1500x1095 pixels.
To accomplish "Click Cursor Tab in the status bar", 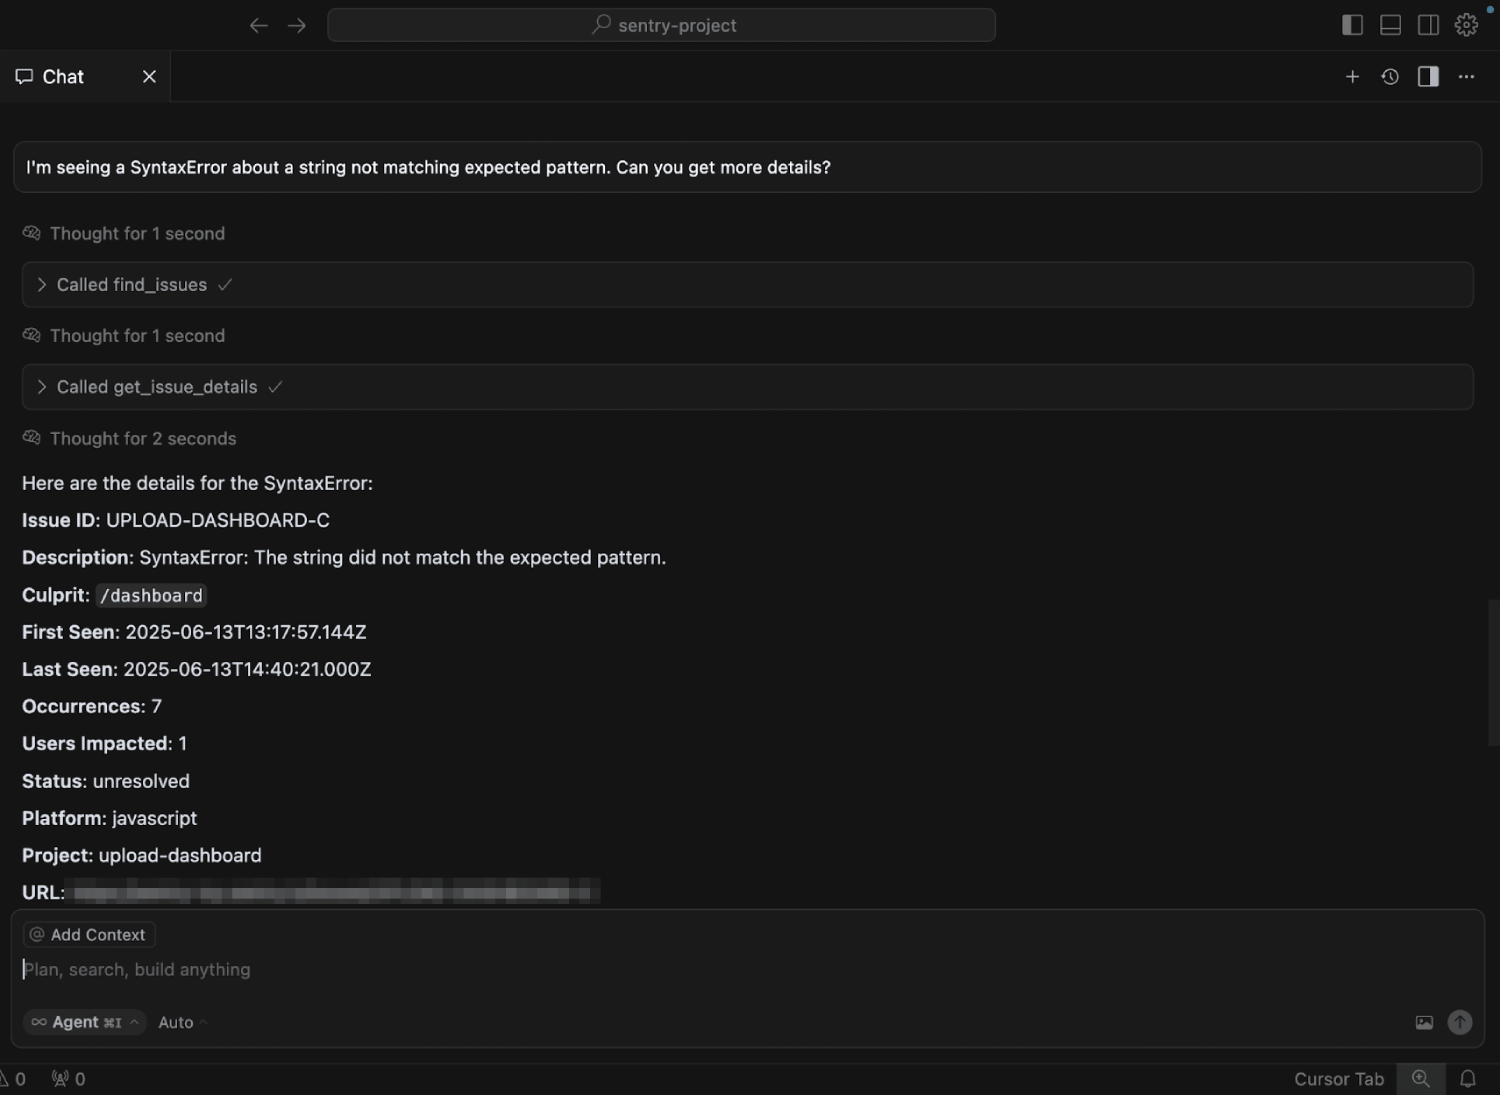I will [x=1339, y=1079].
